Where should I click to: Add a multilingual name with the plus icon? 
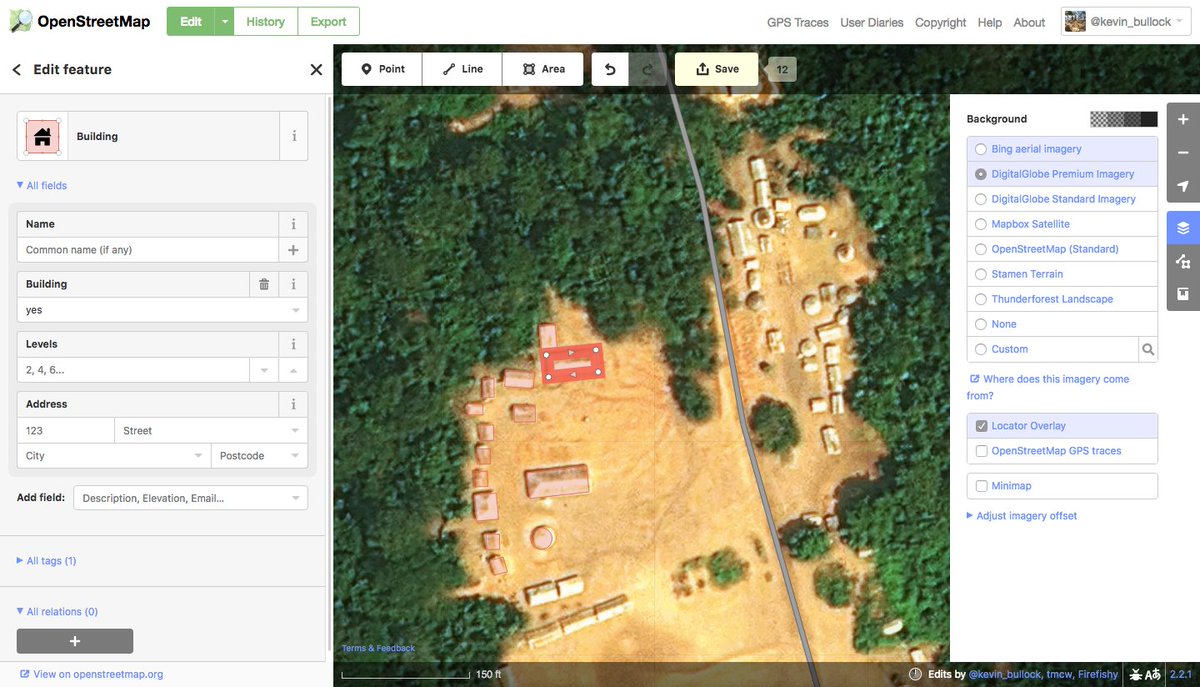point(293,250)
